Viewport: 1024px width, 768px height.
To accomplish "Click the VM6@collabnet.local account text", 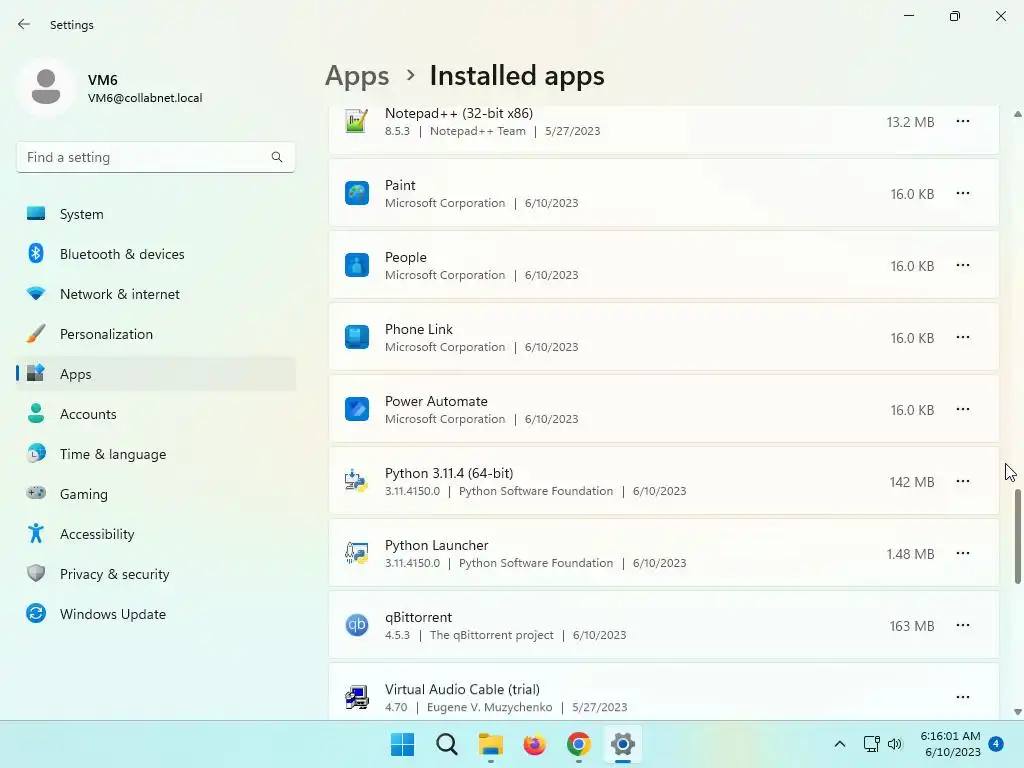I will coord(145,98).
